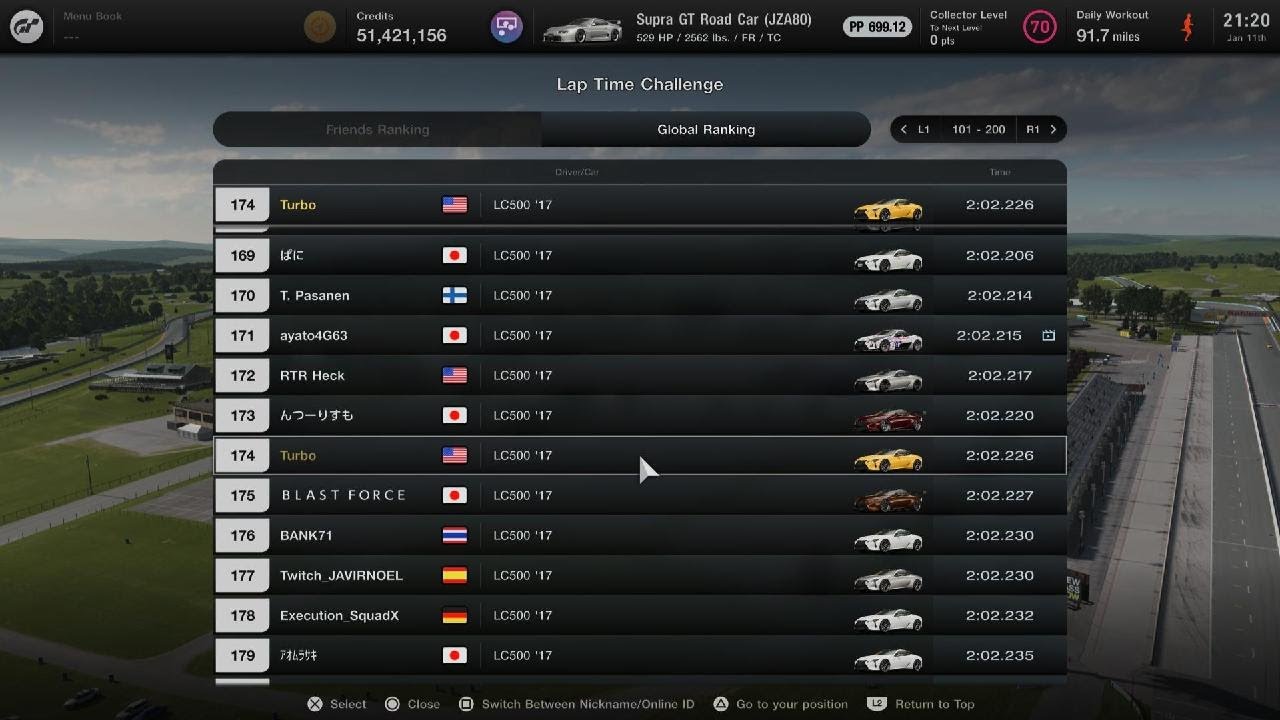Click the 2:02.217 lap time

point(1000,375)
